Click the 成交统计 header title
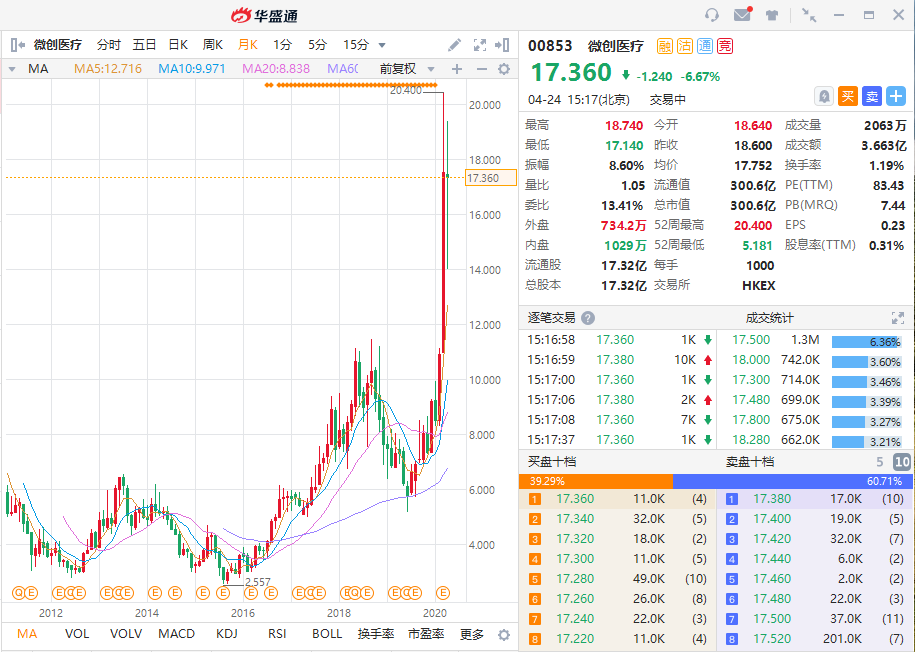This screenshot has height=652, width=915. pyautogui.click(x=769, y=318)
